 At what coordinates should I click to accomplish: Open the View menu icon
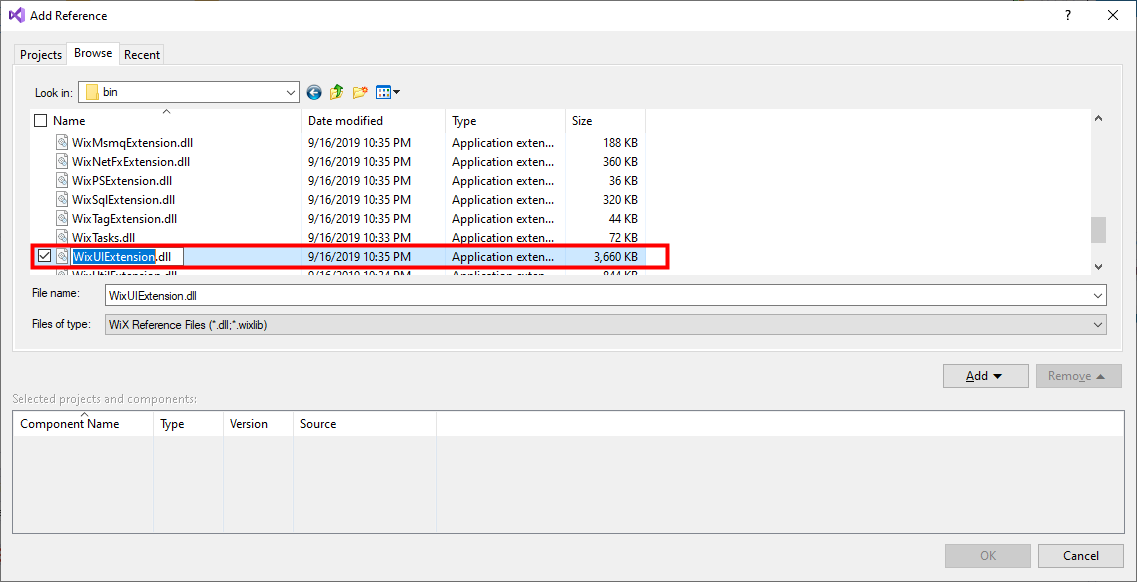point(388,93)
